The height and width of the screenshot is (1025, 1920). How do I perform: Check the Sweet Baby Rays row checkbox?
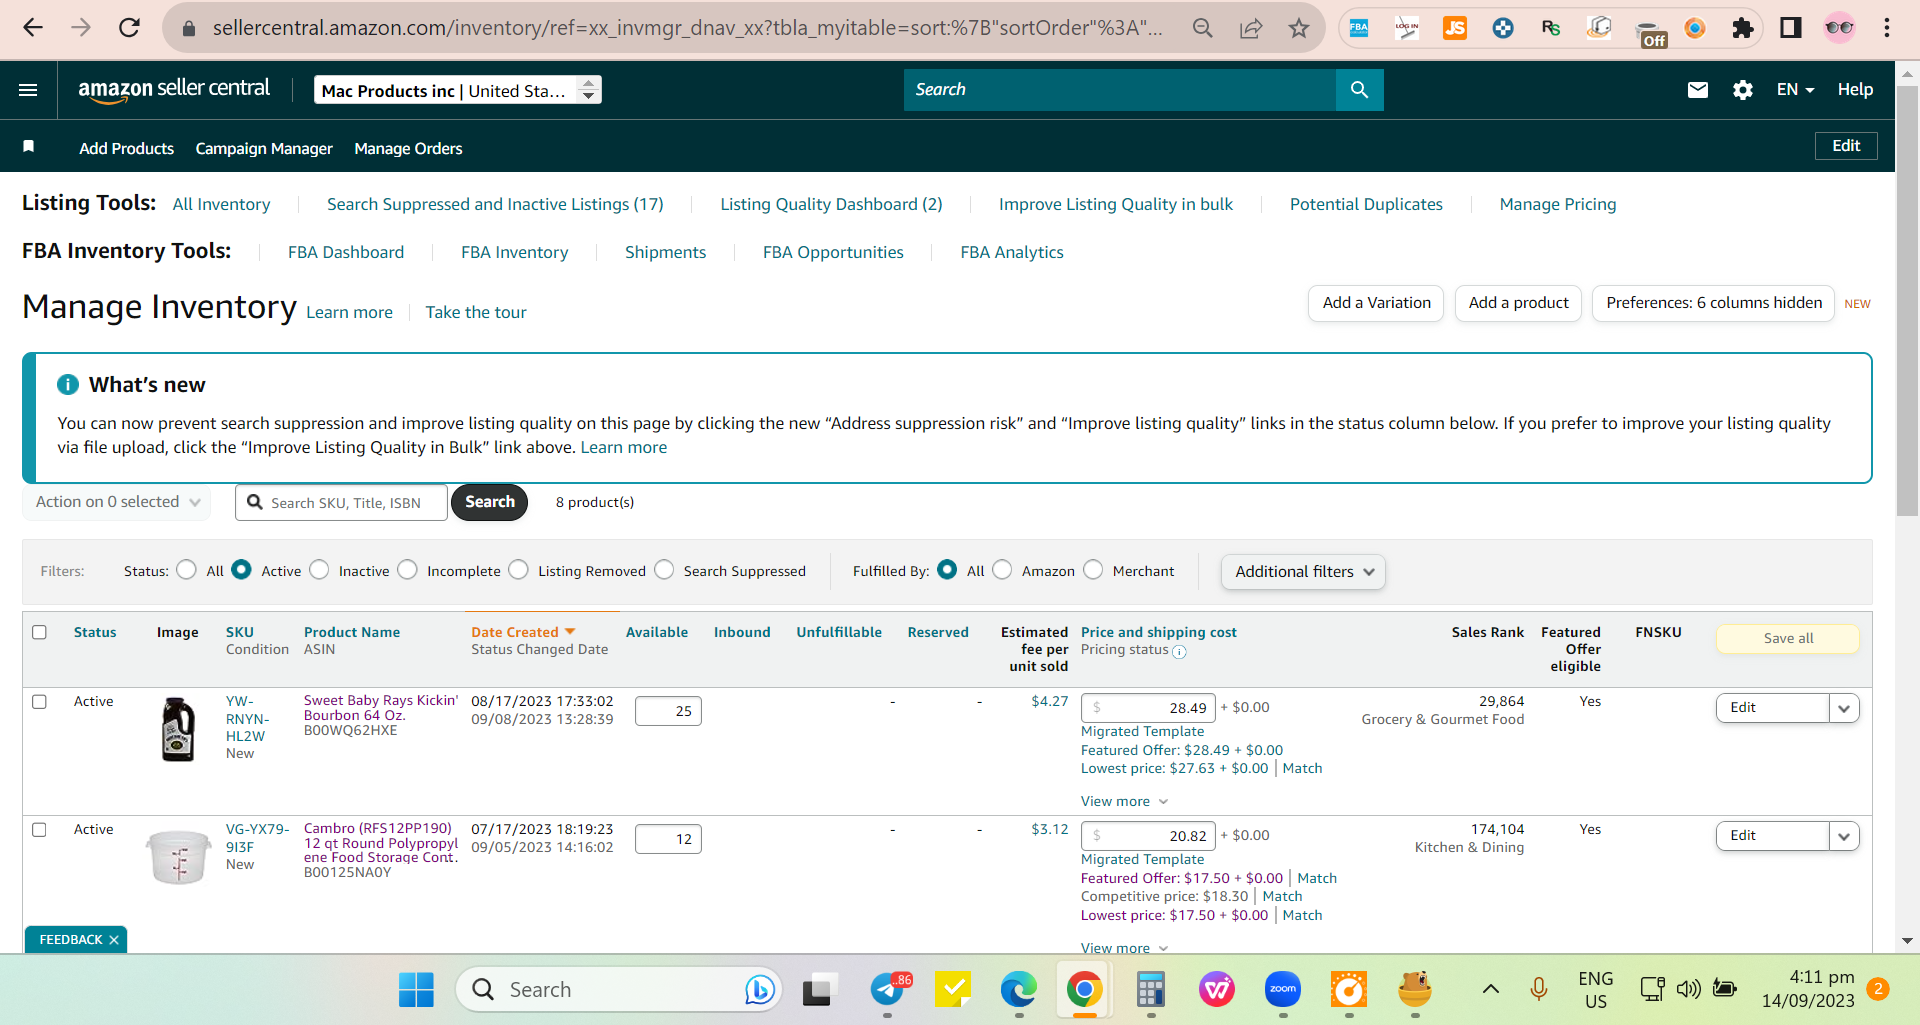[40, 702]
